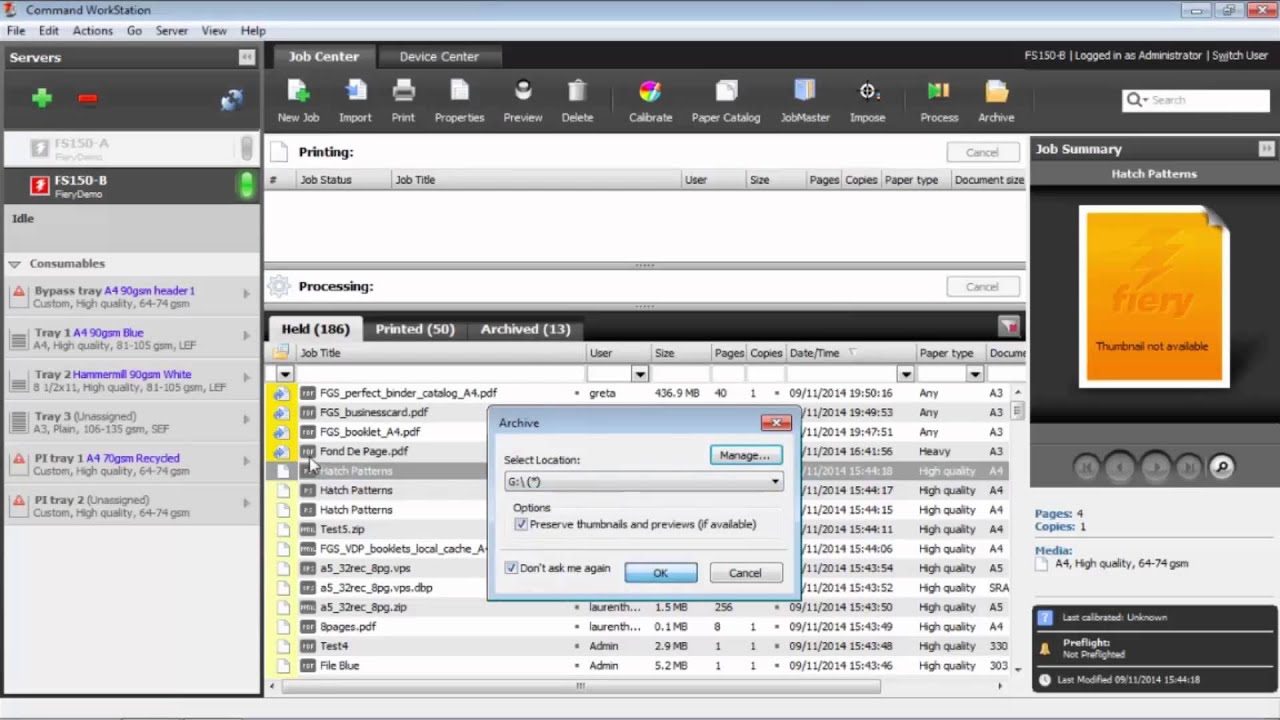The height and width of the screenshot is (720, 1280).
Task: Open the Server menu
Action: [x=171, y=31]
